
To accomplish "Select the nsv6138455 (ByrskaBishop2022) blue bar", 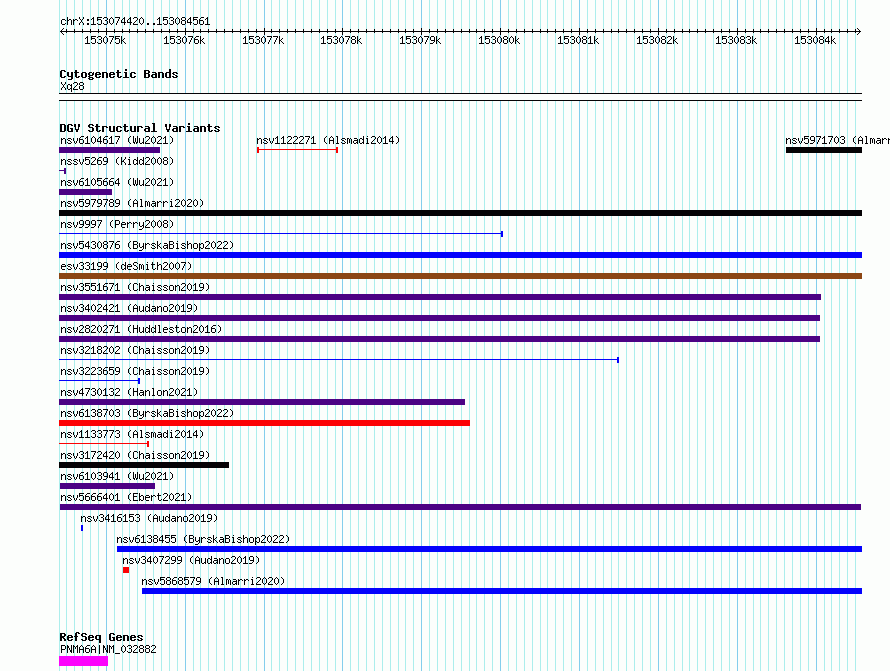I will [x=489, y=549].
